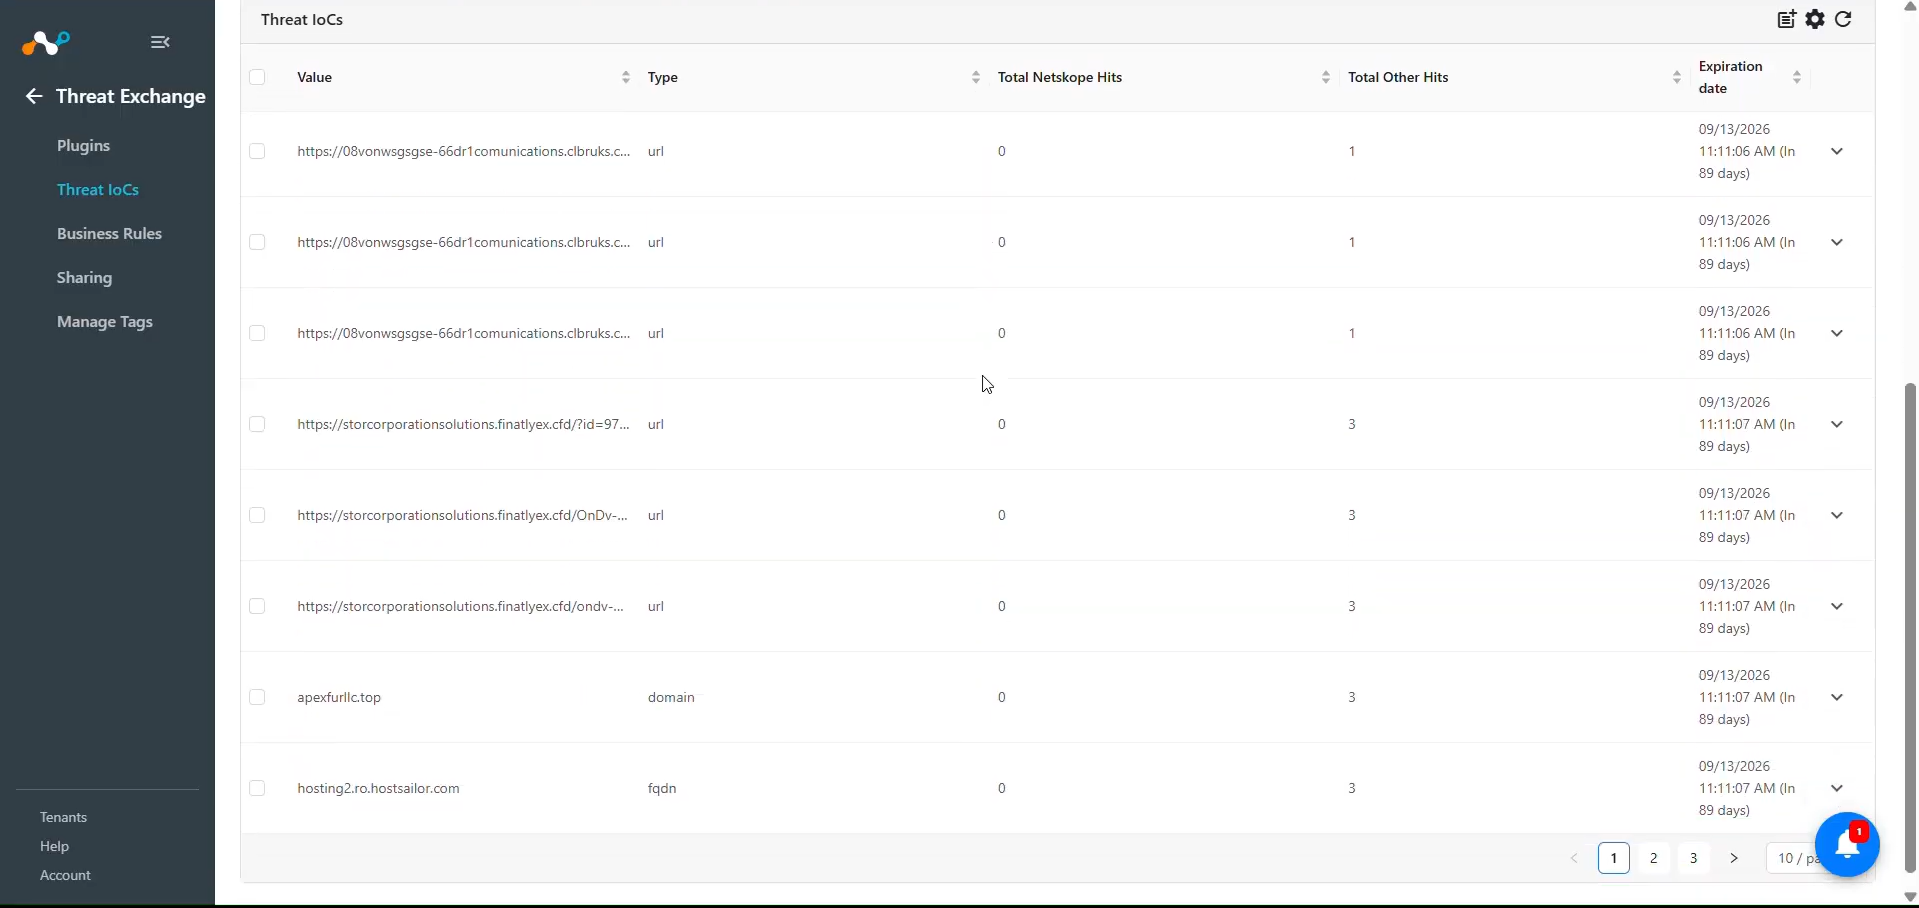The width and height of the screenshot is (1919, 908).
Task: Open Business Rules section
Action: [109, 234]
